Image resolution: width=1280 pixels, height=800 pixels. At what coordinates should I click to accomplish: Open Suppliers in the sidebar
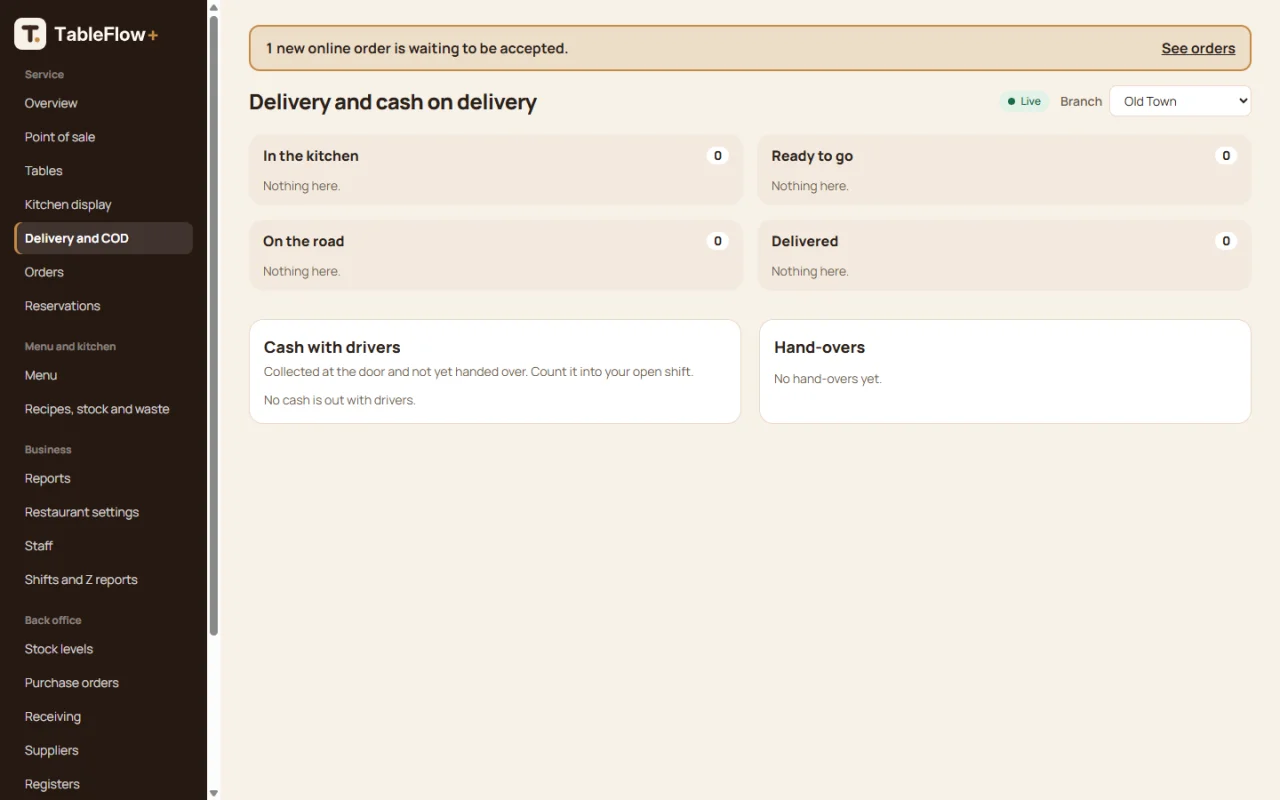(x=103, y=750)
